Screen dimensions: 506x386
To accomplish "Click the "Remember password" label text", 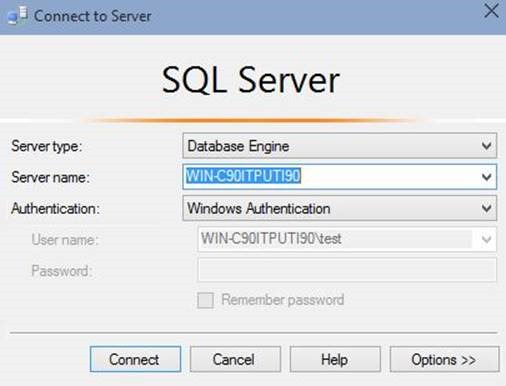I will click(x=283, y=300).
